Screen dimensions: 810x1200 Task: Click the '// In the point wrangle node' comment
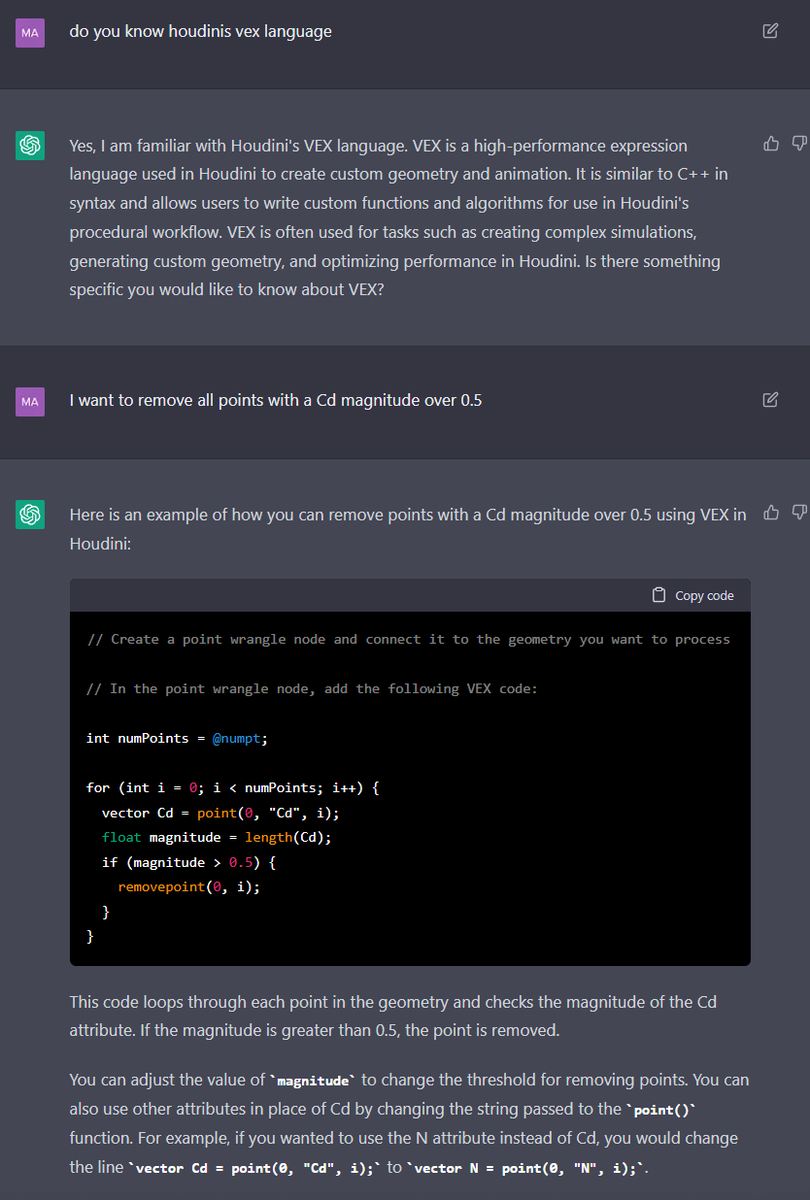click(312, 689)
